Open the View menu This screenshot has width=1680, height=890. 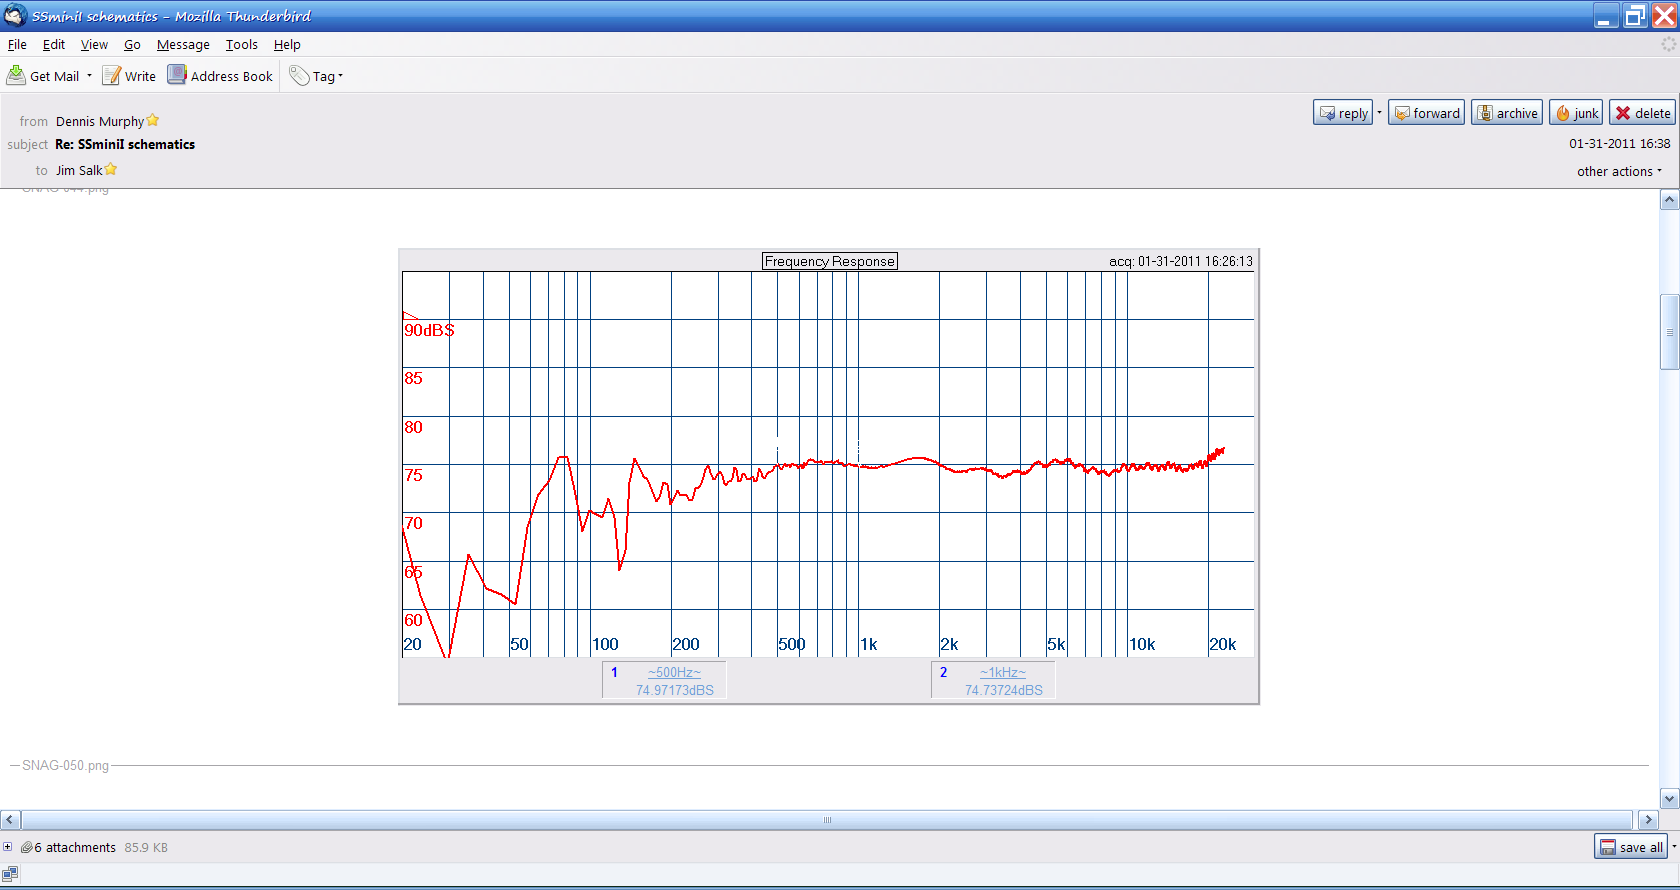(x=94, y=45)
